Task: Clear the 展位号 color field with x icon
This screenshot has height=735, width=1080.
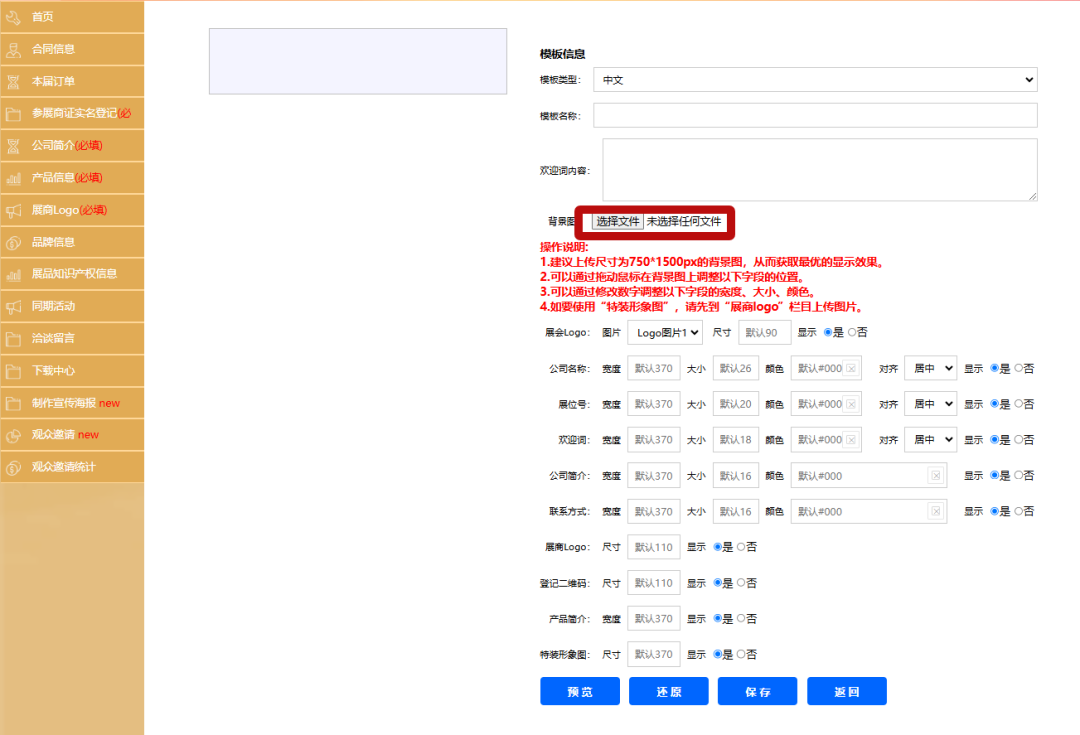Action: click(851, 404)
